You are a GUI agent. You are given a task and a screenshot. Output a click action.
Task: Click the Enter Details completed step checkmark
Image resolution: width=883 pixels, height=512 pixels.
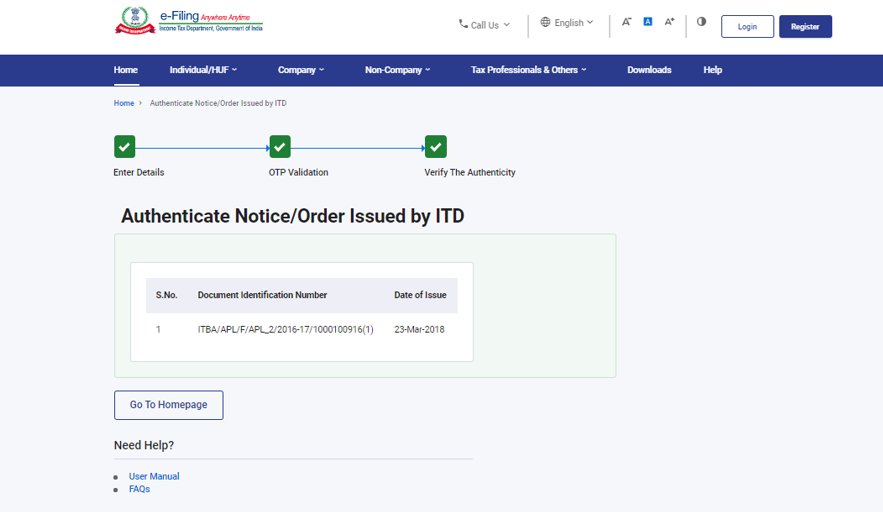pos(124,147)
